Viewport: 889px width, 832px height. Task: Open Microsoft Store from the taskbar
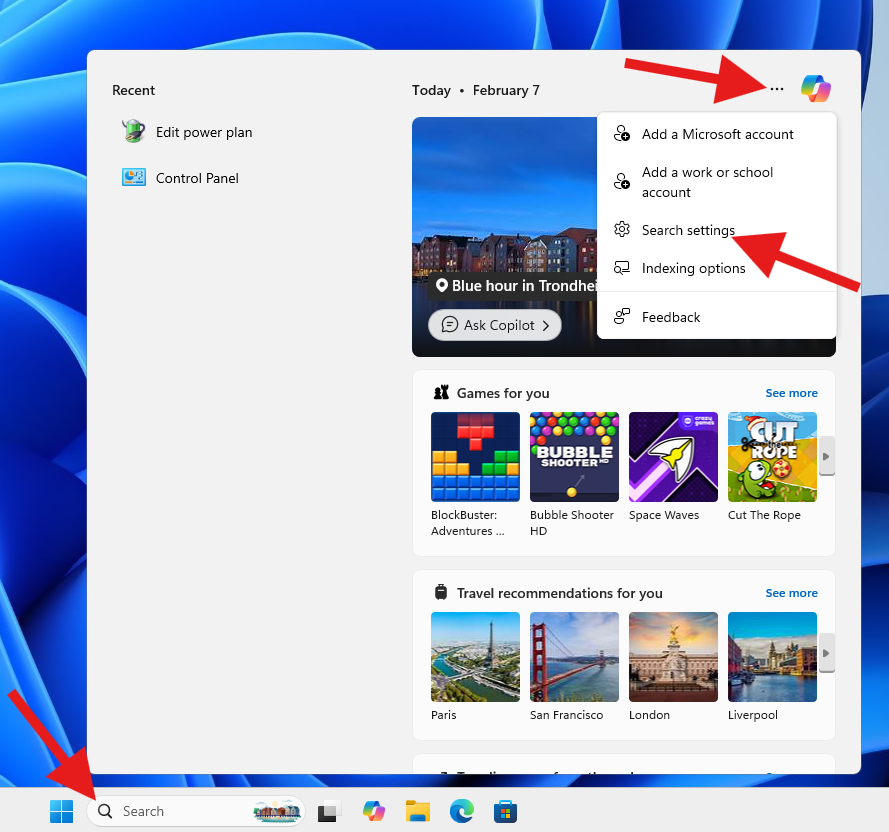pos(505,811)
